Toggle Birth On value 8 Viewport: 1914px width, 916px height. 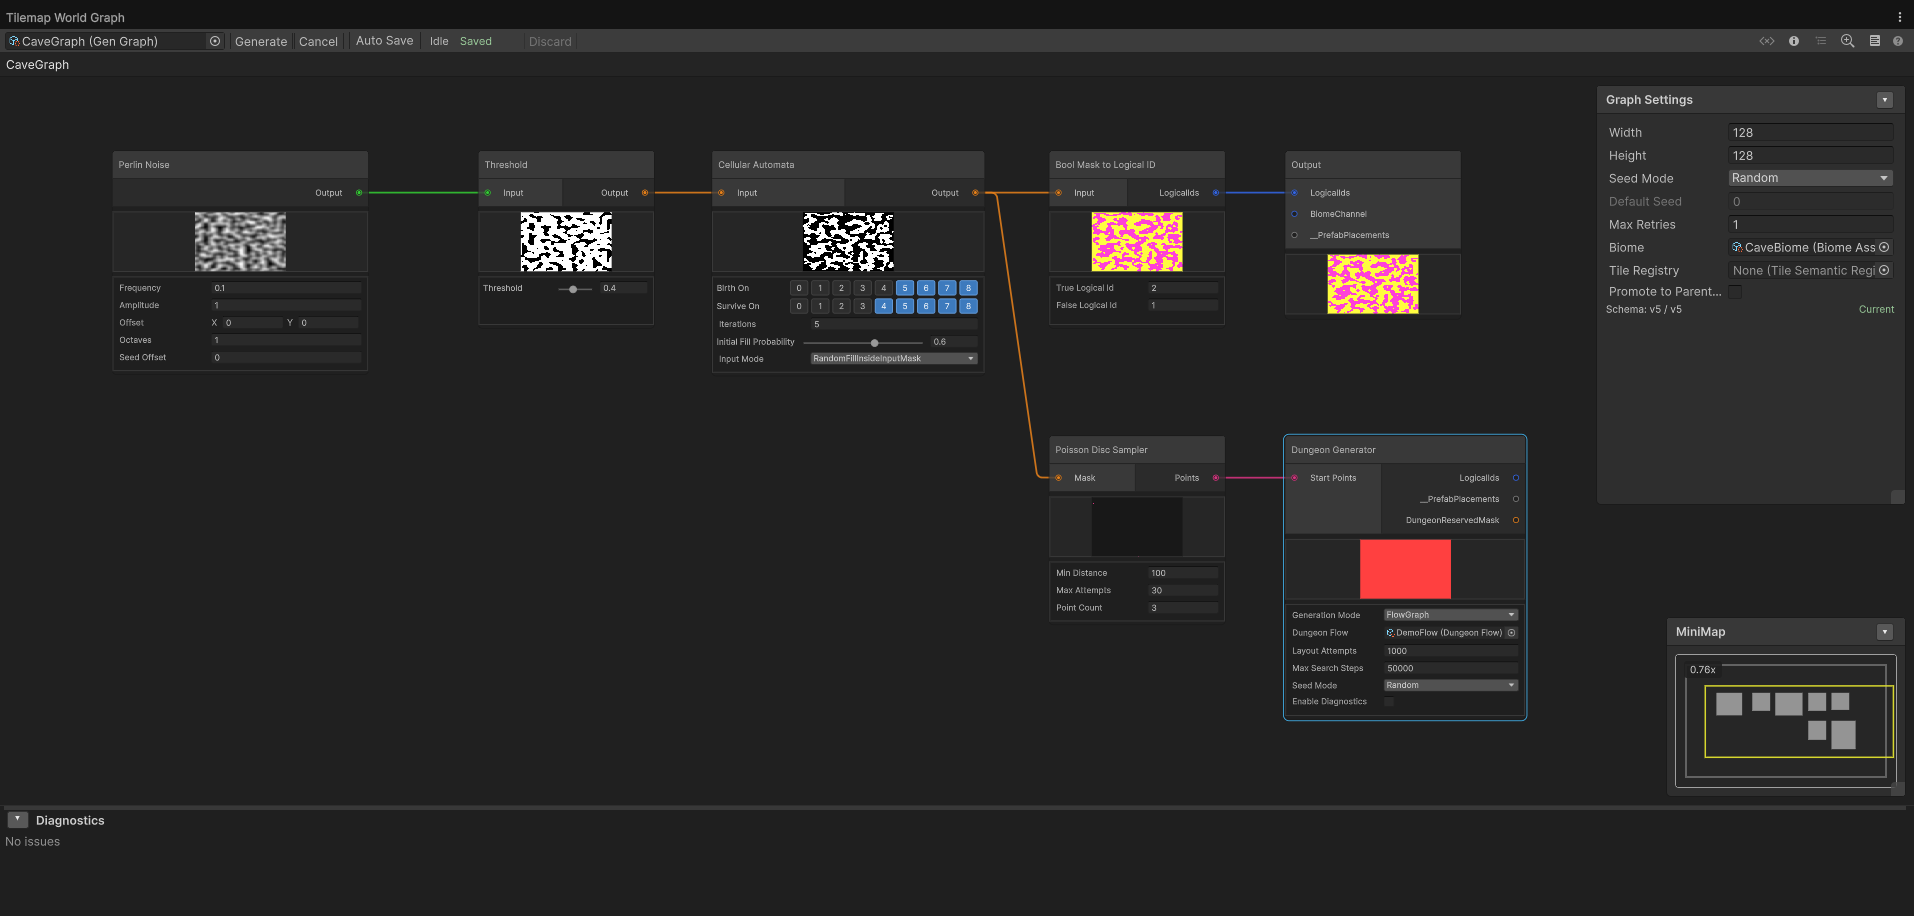pyautogui.click(x=968, y=288)
